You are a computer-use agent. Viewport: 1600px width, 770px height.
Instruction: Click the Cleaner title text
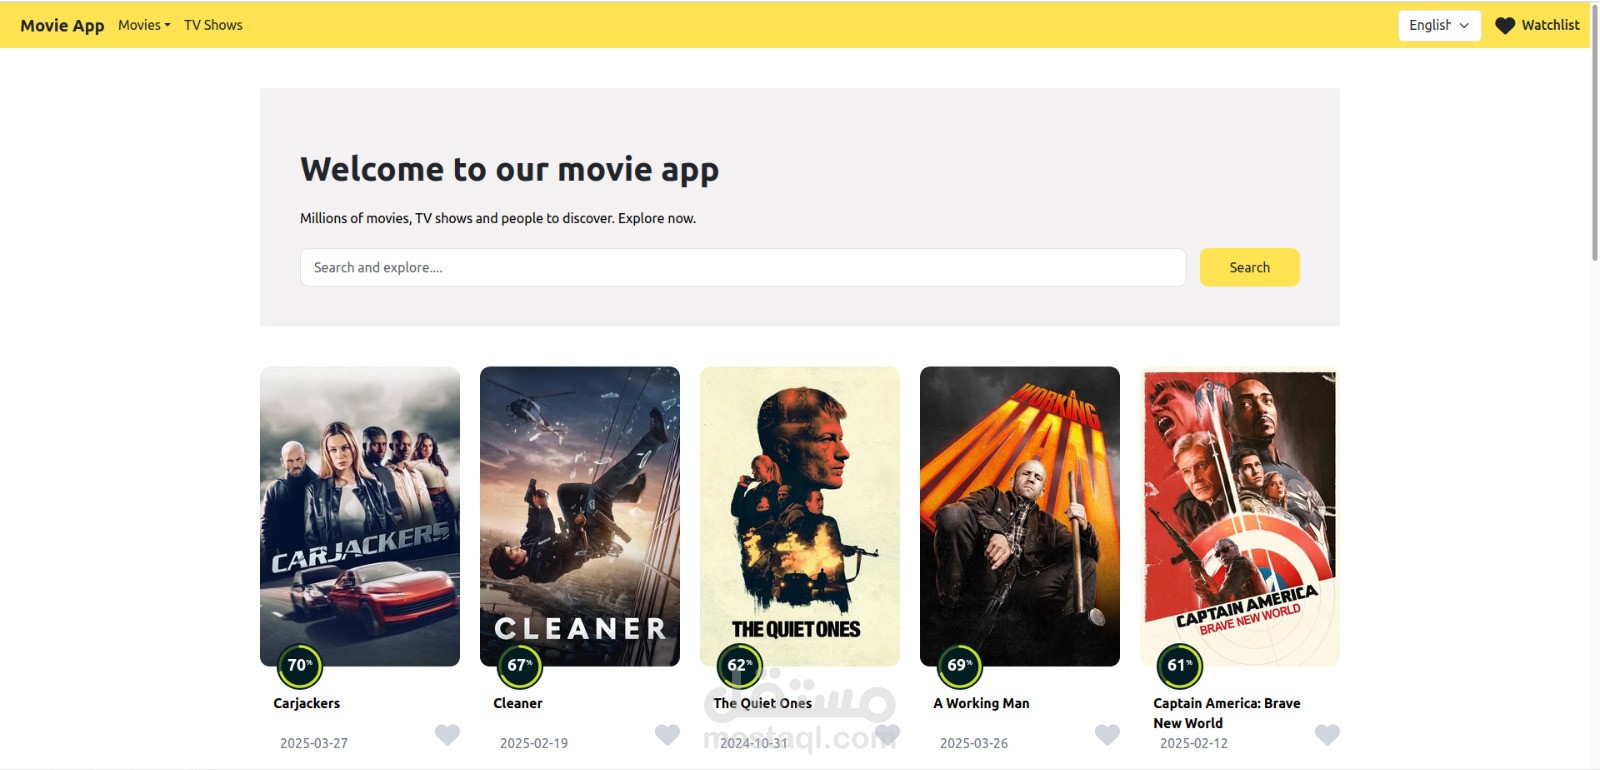coord(518,703)
